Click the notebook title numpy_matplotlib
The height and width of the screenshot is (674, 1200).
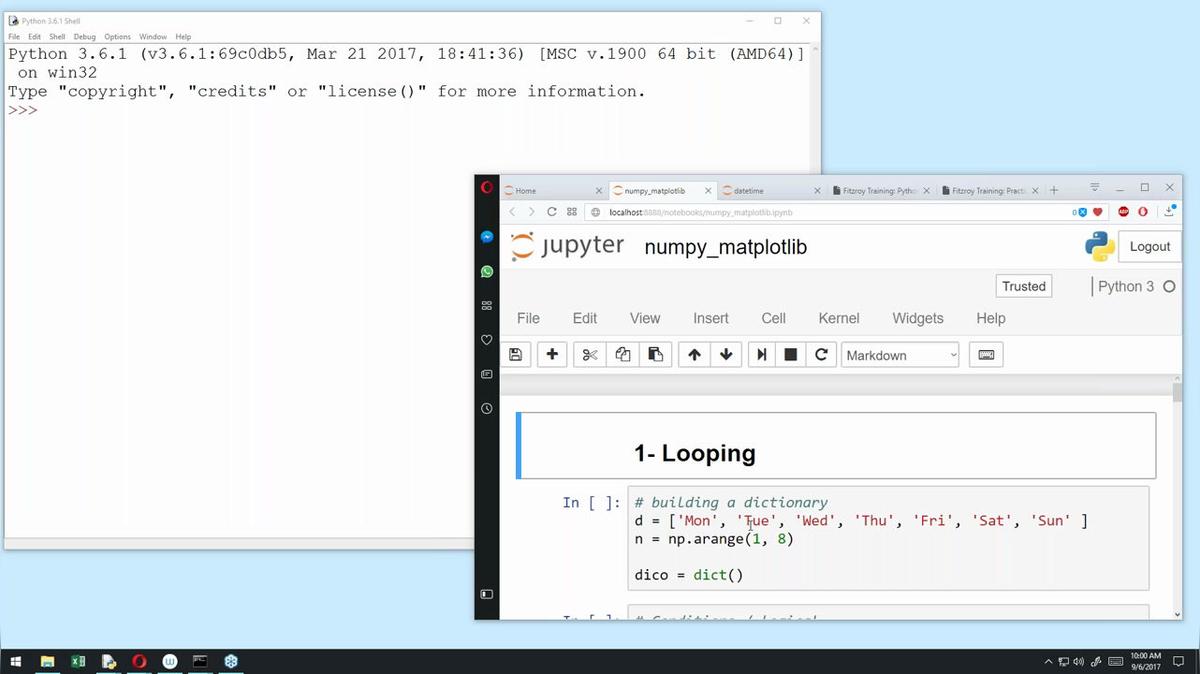pos(726,247)
